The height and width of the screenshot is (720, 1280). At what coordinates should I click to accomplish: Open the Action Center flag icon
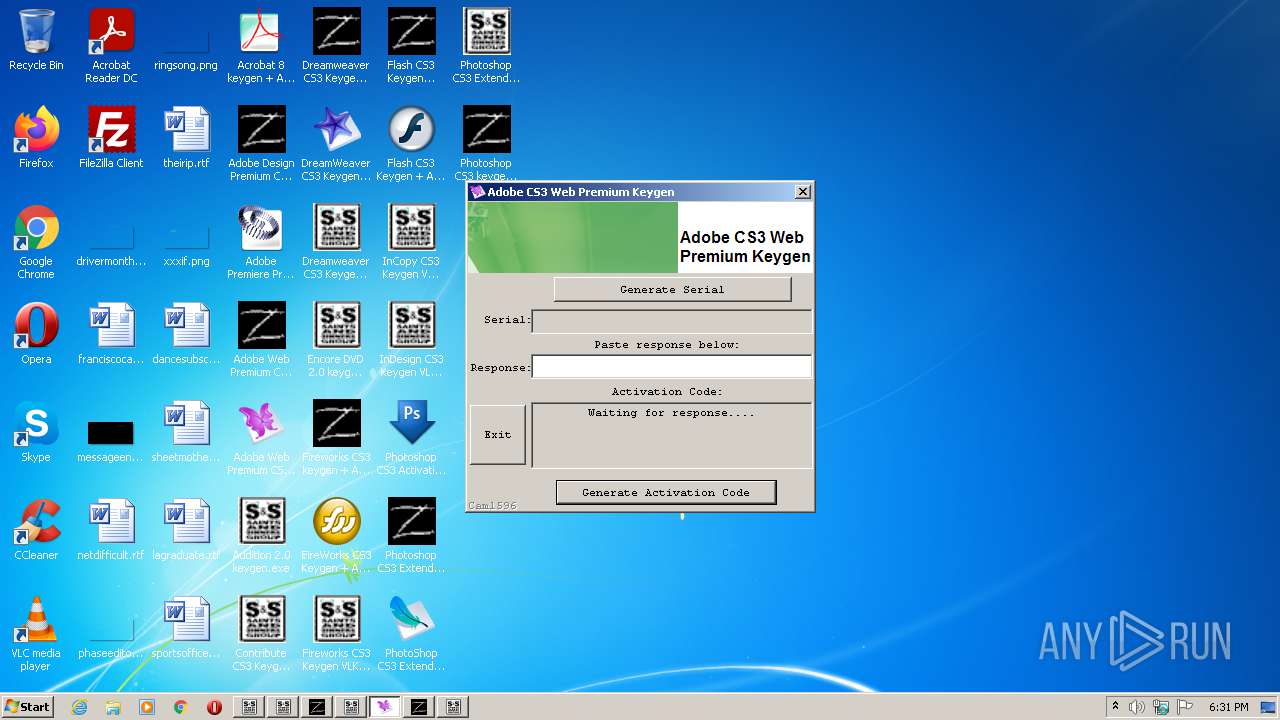tap(1185, 707)
